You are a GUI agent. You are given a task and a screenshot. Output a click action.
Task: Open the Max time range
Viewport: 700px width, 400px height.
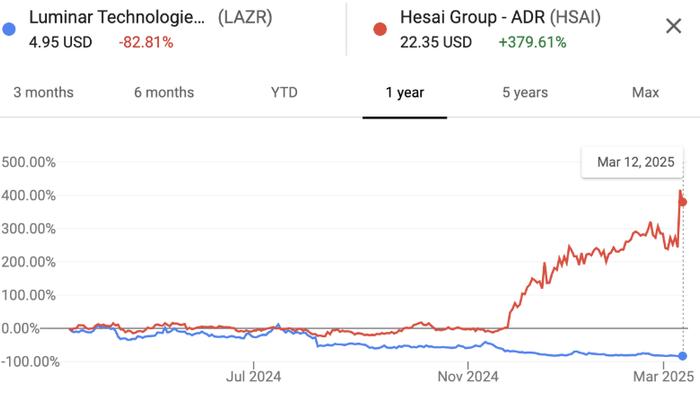(x=646, y=92)
